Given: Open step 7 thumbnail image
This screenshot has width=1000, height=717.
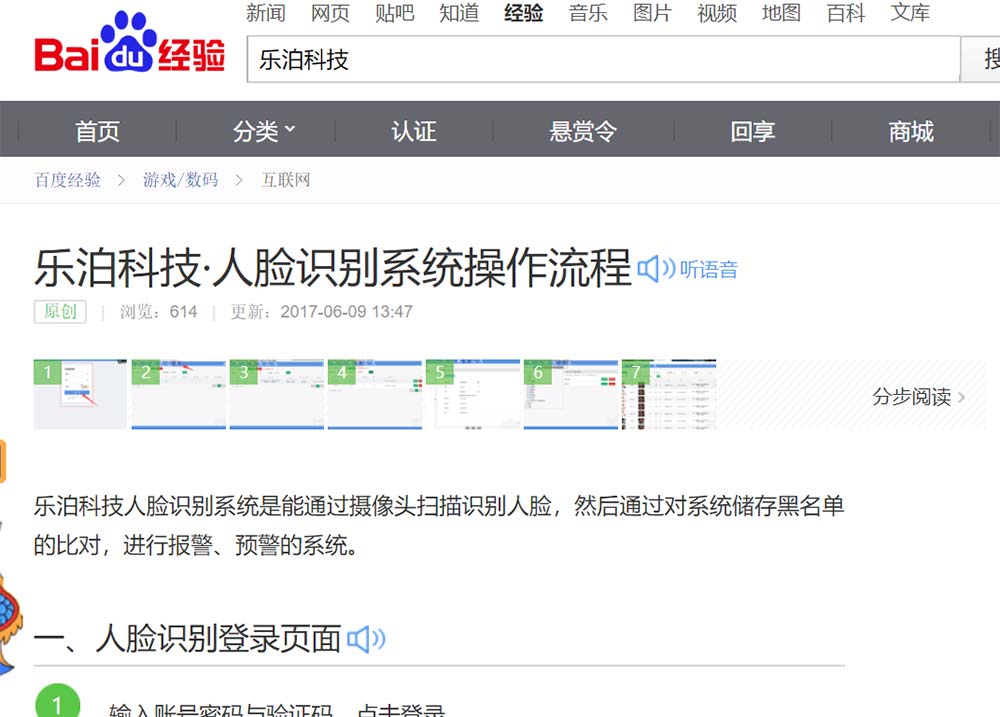Looking at the screenshot, I should pos(668,394).
